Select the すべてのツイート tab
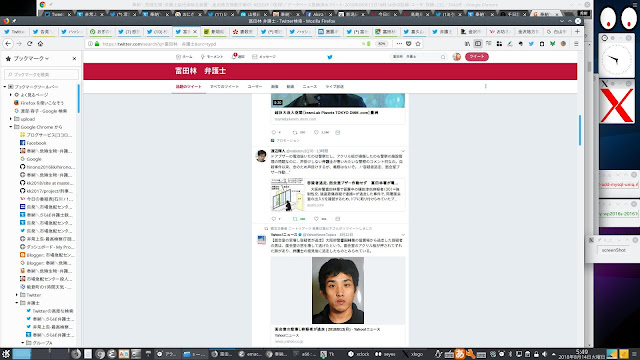This screenshot has width=640, height=360. point(224,87)
